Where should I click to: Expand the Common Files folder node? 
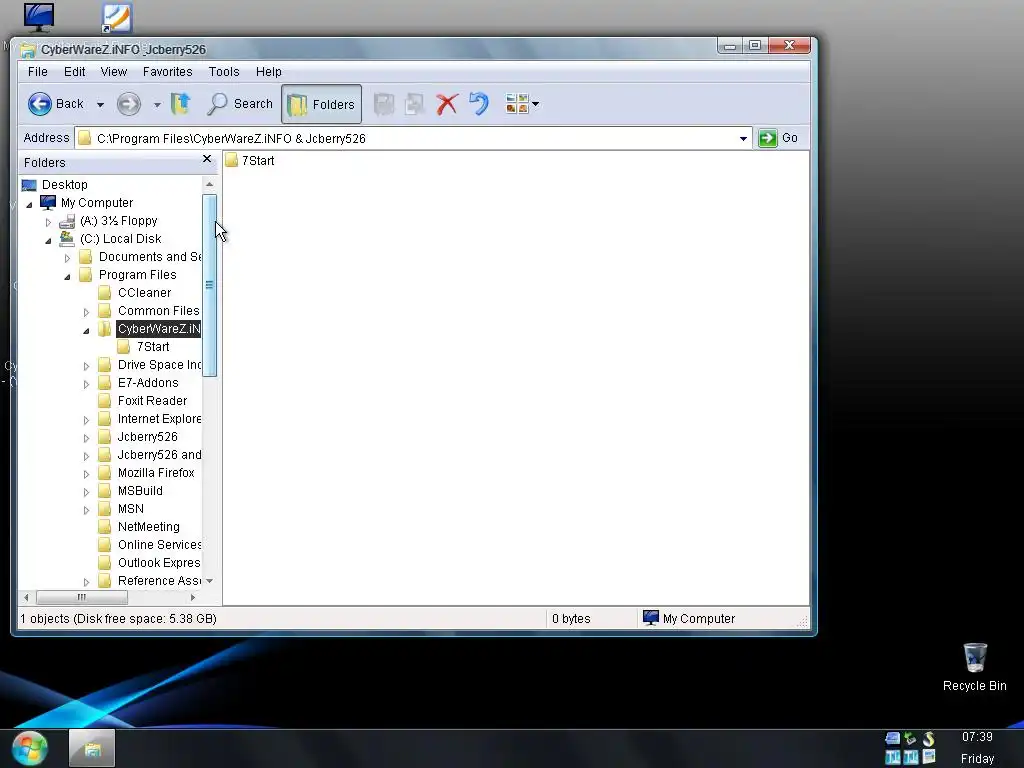click(x=86, y=312)
